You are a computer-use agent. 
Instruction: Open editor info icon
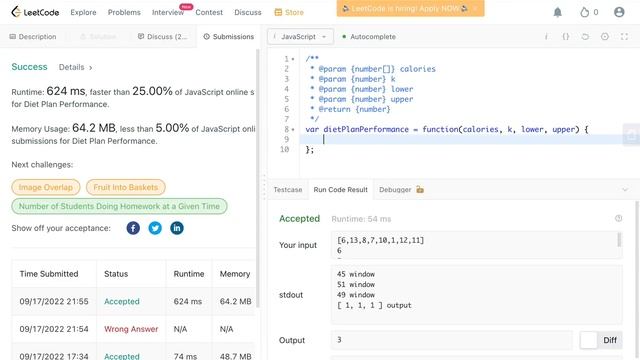coord(546,37)
